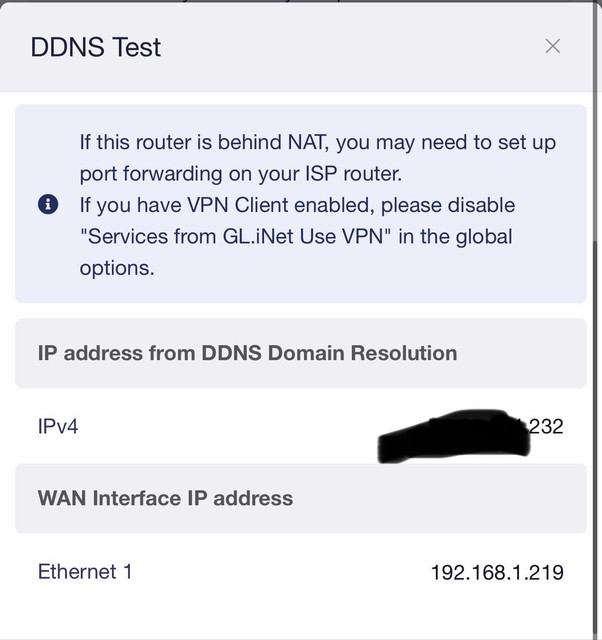Select the IPv4 row label
This screenshot has width=602, height=640.
coord(58,427)
